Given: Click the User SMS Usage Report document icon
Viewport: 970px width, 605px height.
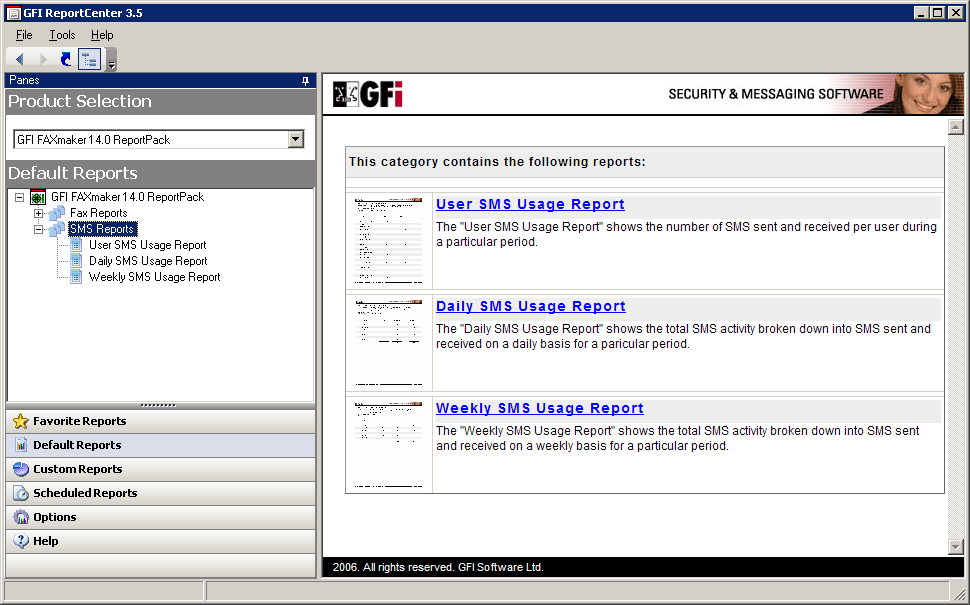Looking at the screenshot, I should point(76,245).
